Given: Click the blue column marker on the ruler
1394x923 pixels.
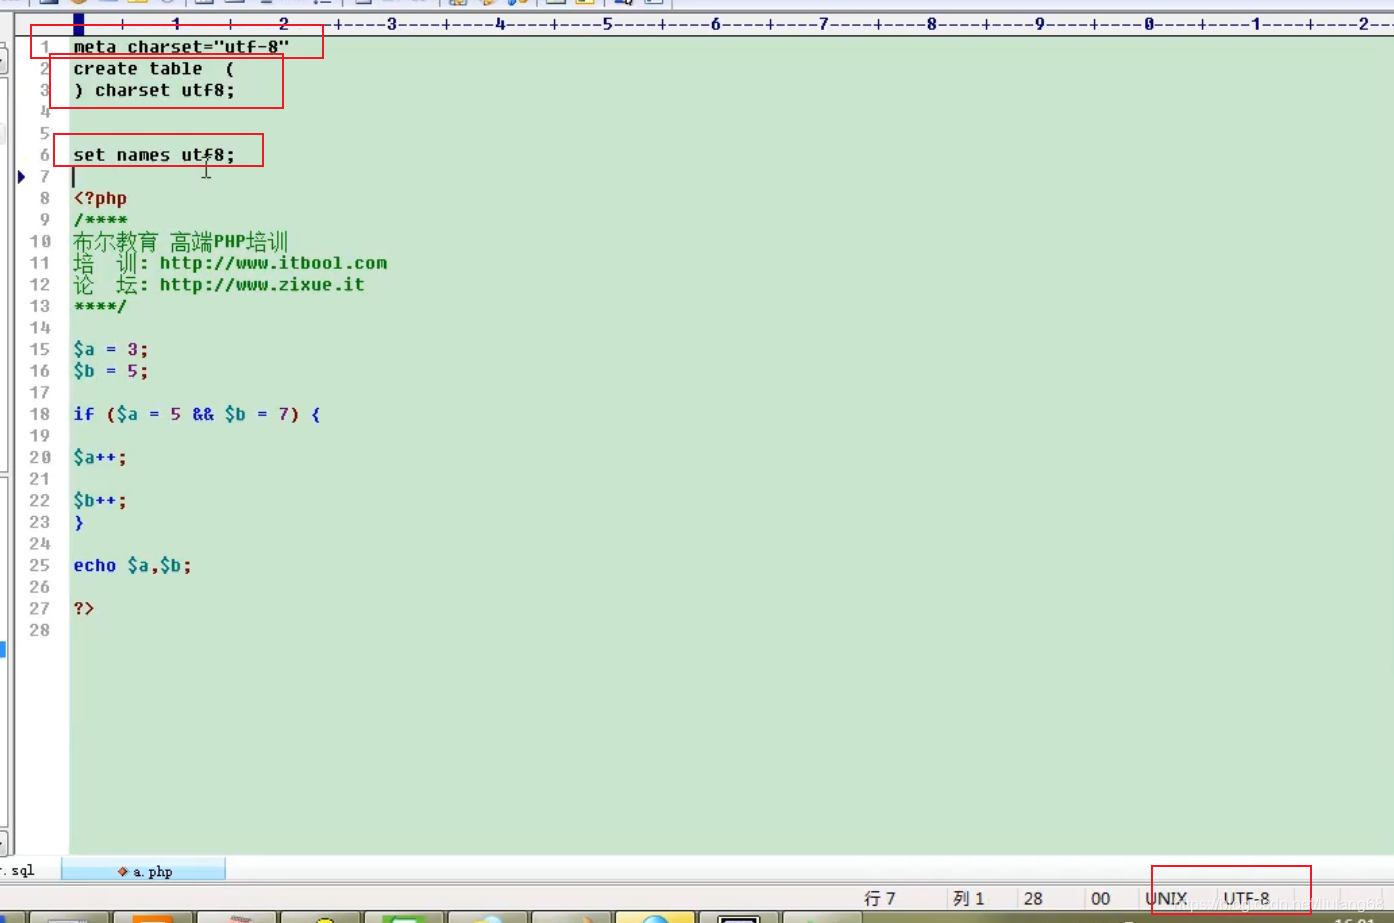Looking at the screenshot, I should pos(79,23).
